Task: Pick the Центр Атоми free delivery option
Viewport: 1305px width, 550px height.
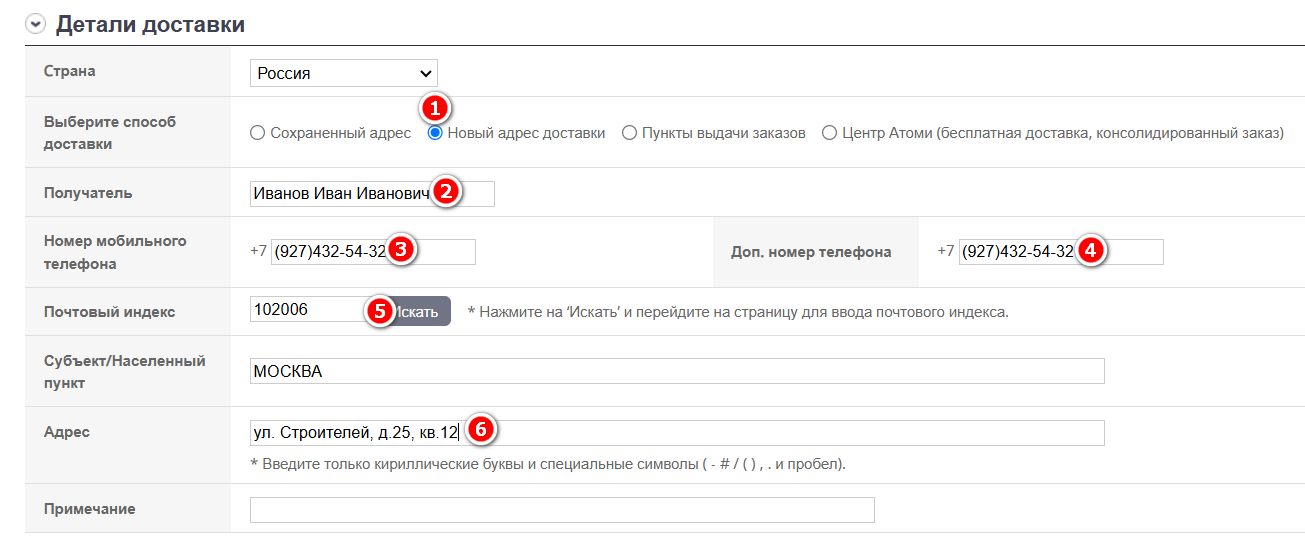Action: (x=829, y=133)
